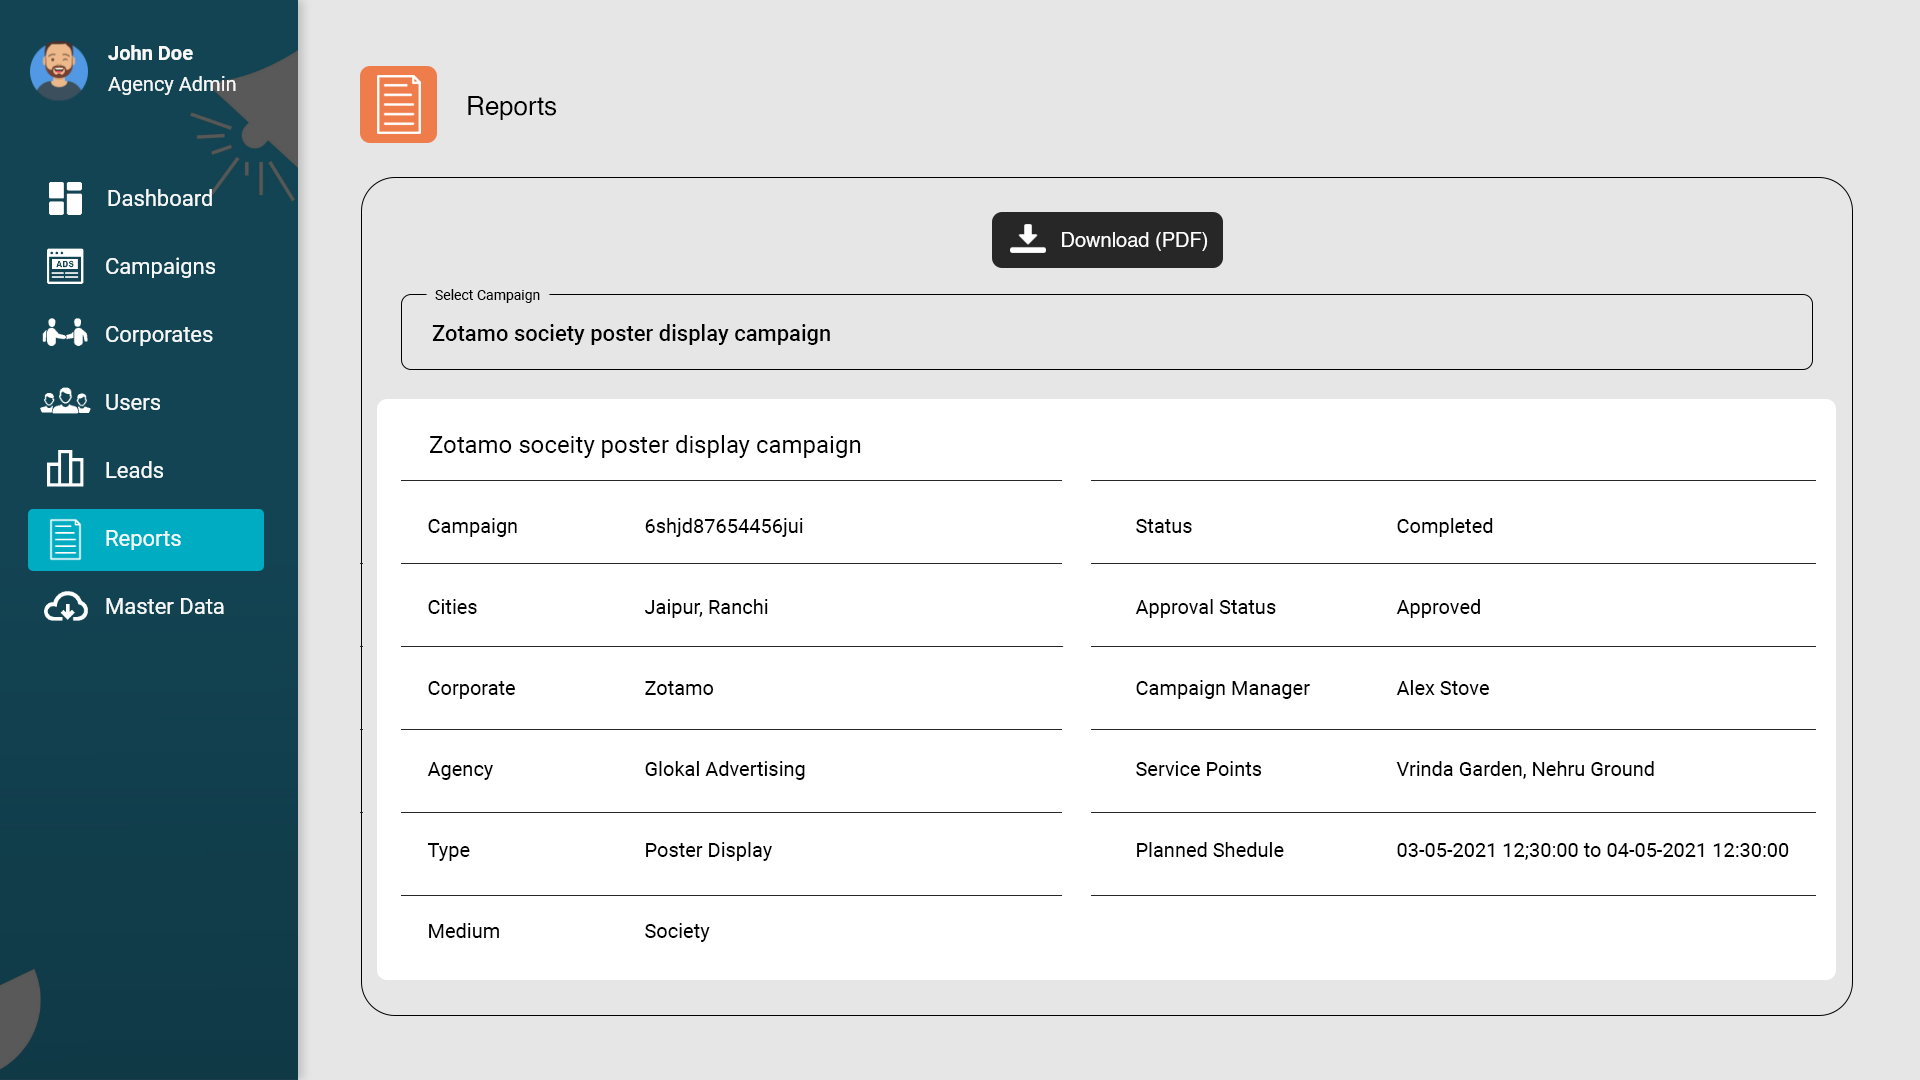The width and height of the screenshot is (1920, 1080).
Task: Click the orange Reports header icon
Action: (398, 105)
